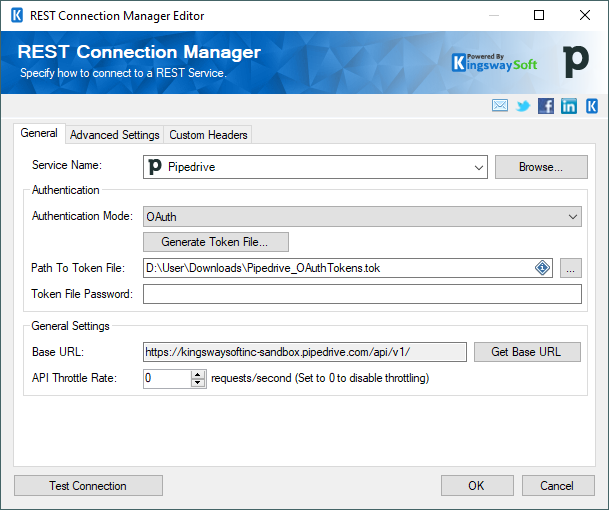
Task: Open the KingswaySoft K icon beside LinkedIn
Action: coord(592,106)
